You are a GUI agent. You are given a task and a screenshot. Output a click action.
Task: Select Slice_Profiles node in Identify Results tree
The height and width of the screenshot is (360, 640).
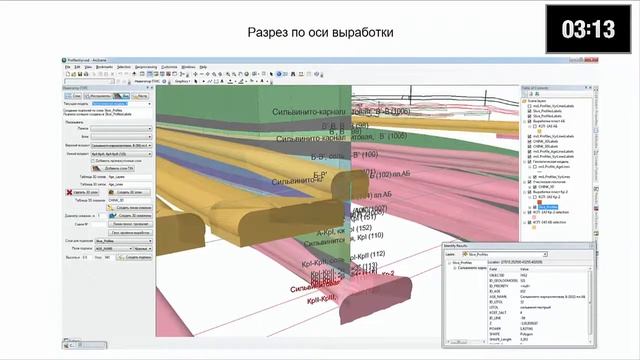point(462,263)
